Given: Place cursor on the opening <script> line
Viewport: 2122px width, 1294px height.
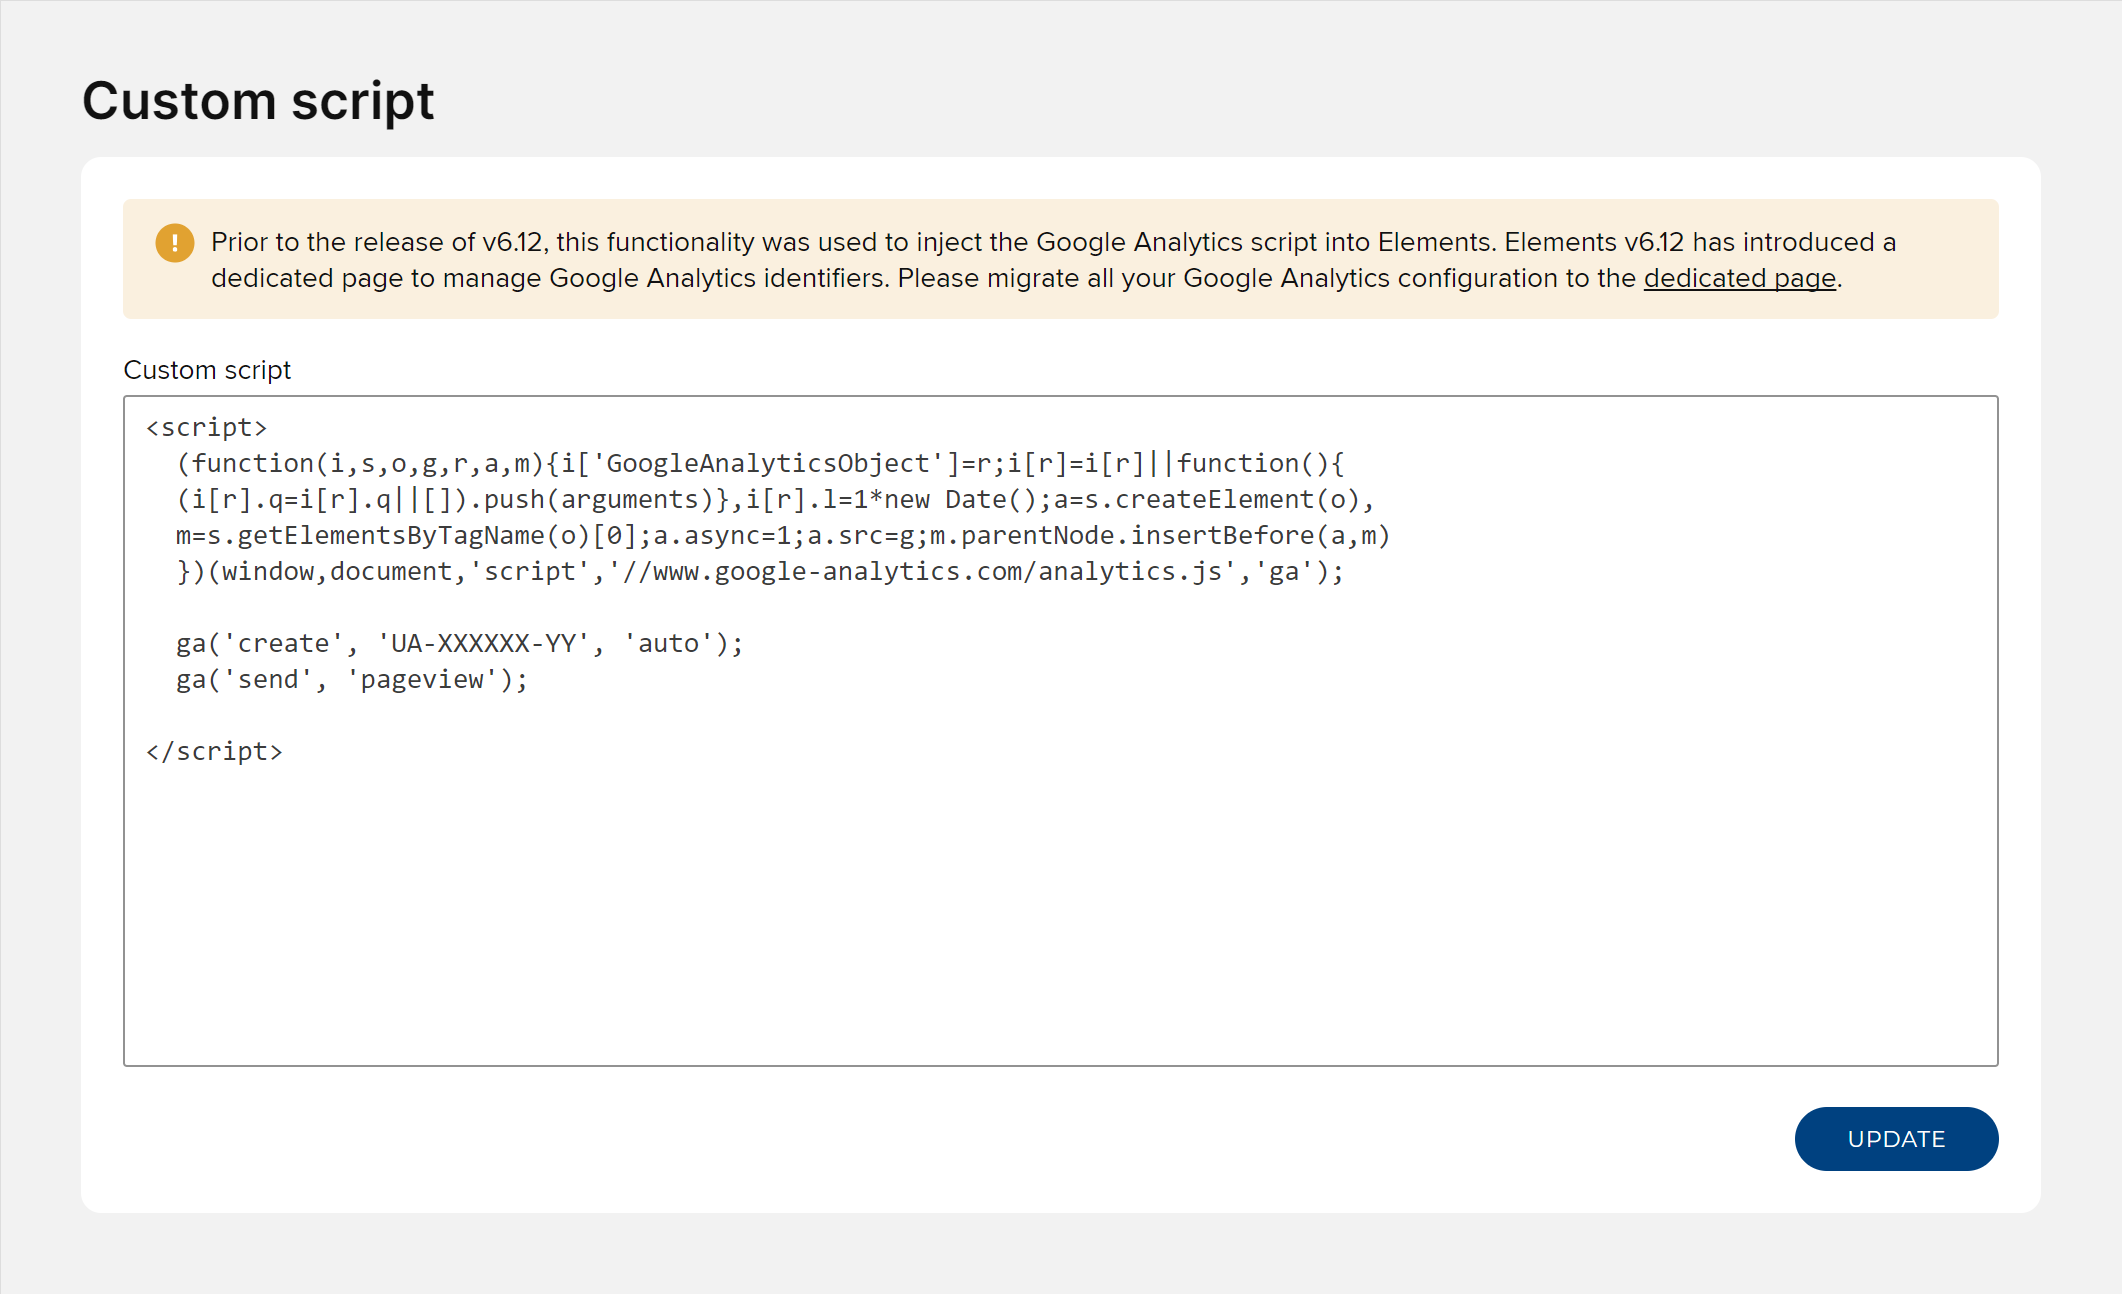Looking at the screenshot, I should [x=207, y=428].
